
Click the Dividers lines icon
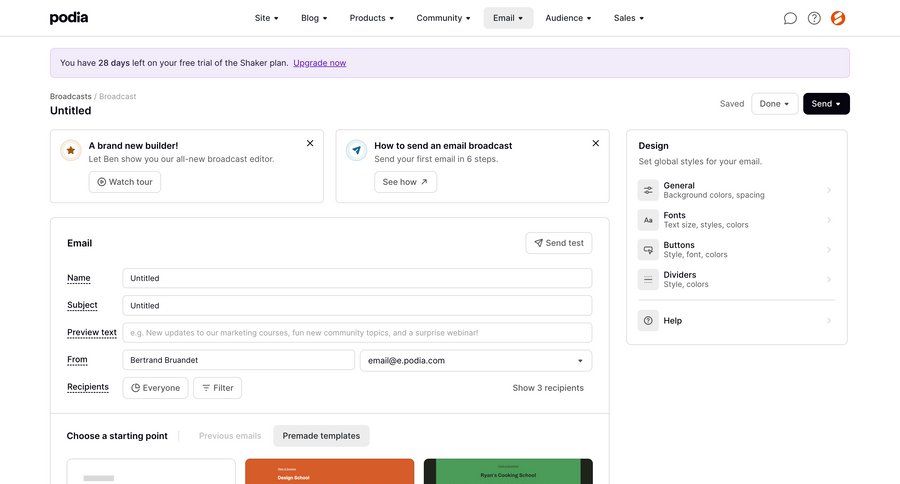pyautogui.click(x=648, y=280)
